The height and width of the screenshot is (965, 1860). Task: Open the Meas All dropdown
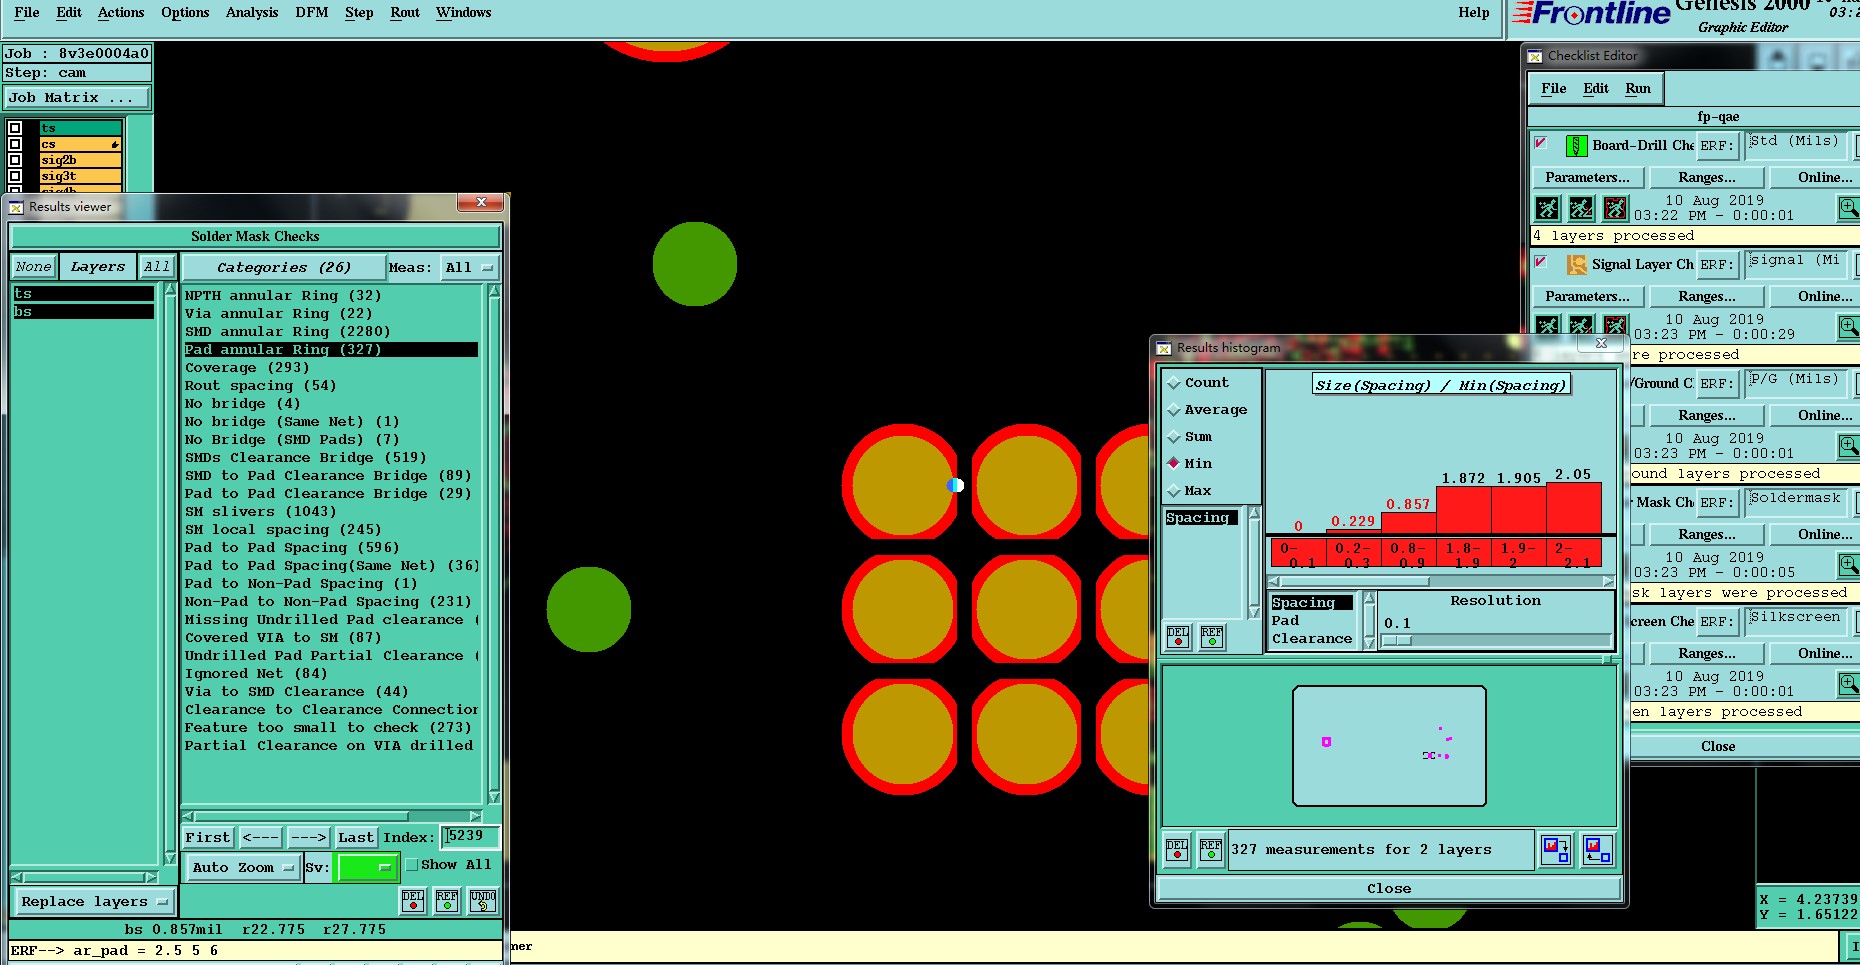[x=469, y=268]
